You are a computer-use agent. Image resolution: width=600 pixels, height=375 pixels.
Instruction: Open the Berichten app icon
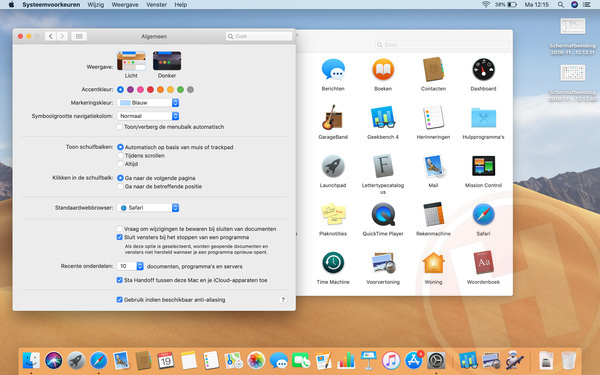(333, 70)
